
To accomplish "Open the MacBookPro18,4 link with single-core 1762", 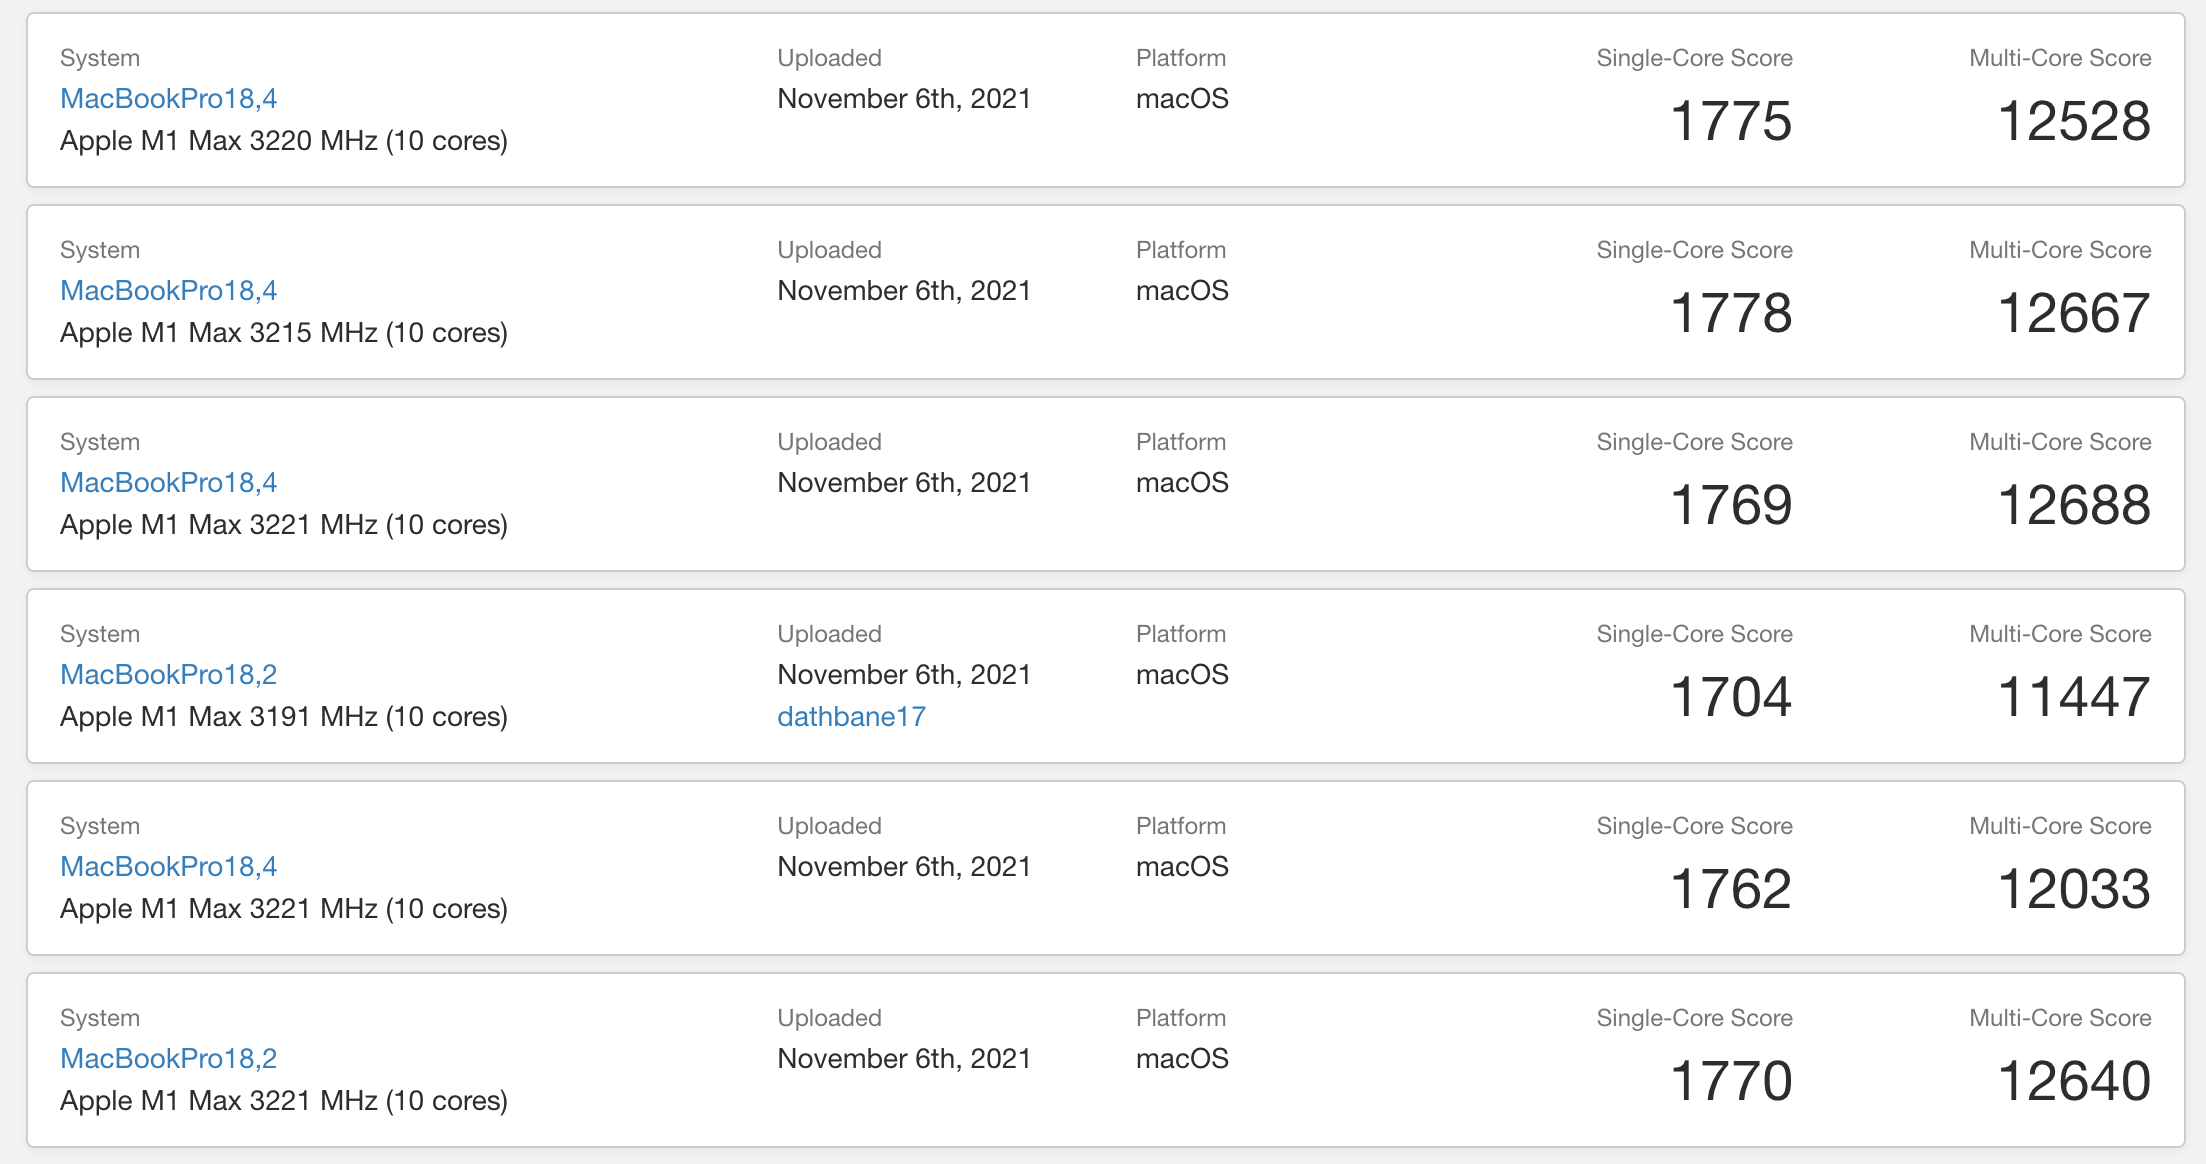I will (168, 867).
